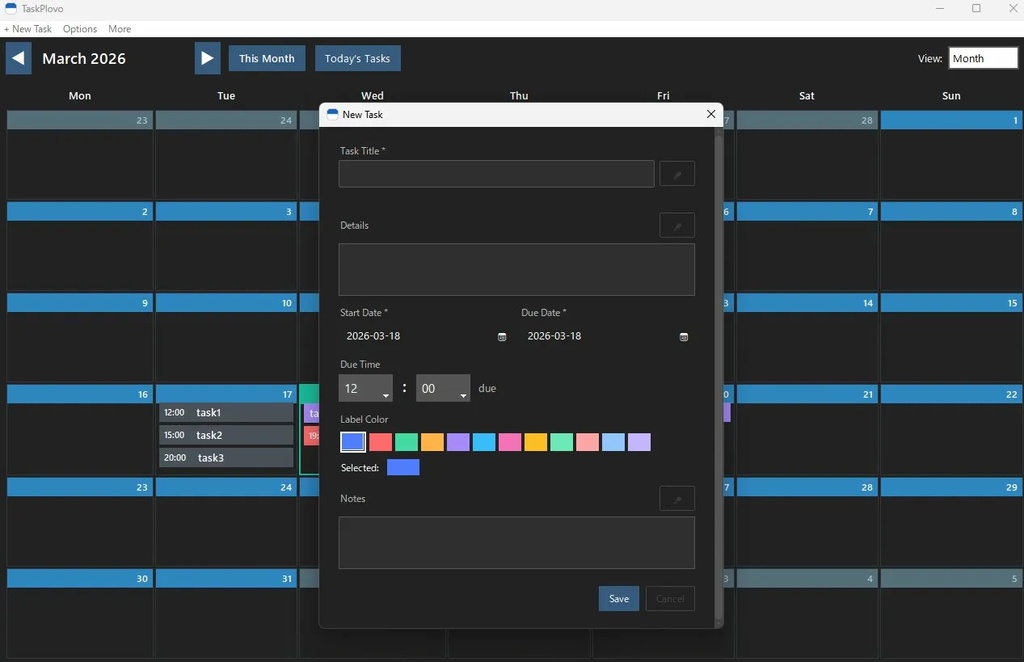The image size is (1024, 662).
Task: Select the pink label color swatch (seventh)
Action: pyautogui.click(x=509, y=442)
